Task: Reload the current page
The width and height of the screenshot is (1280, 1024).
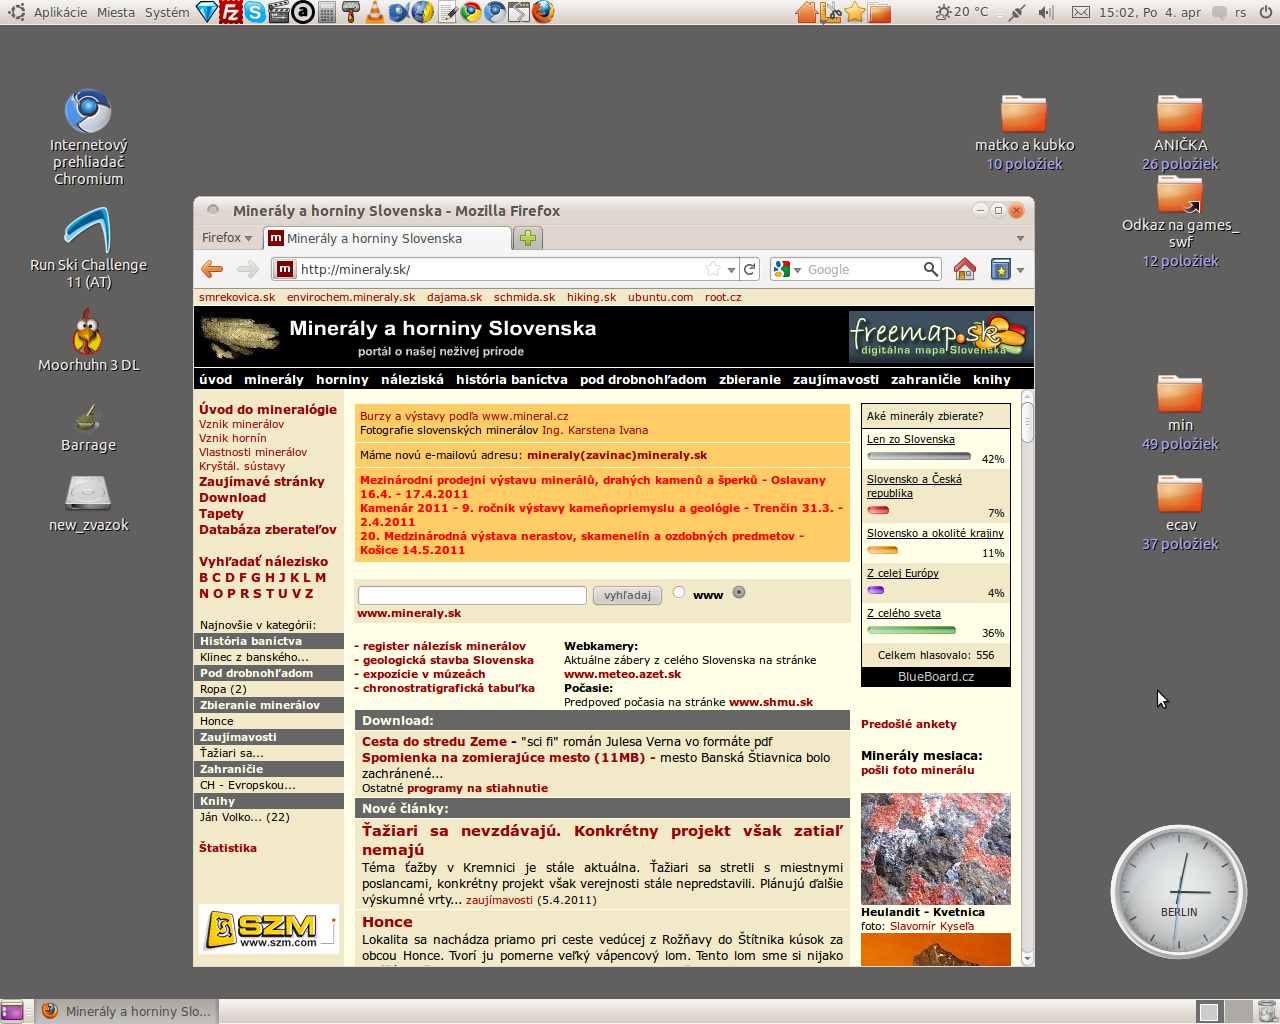Action: [750, 269]
